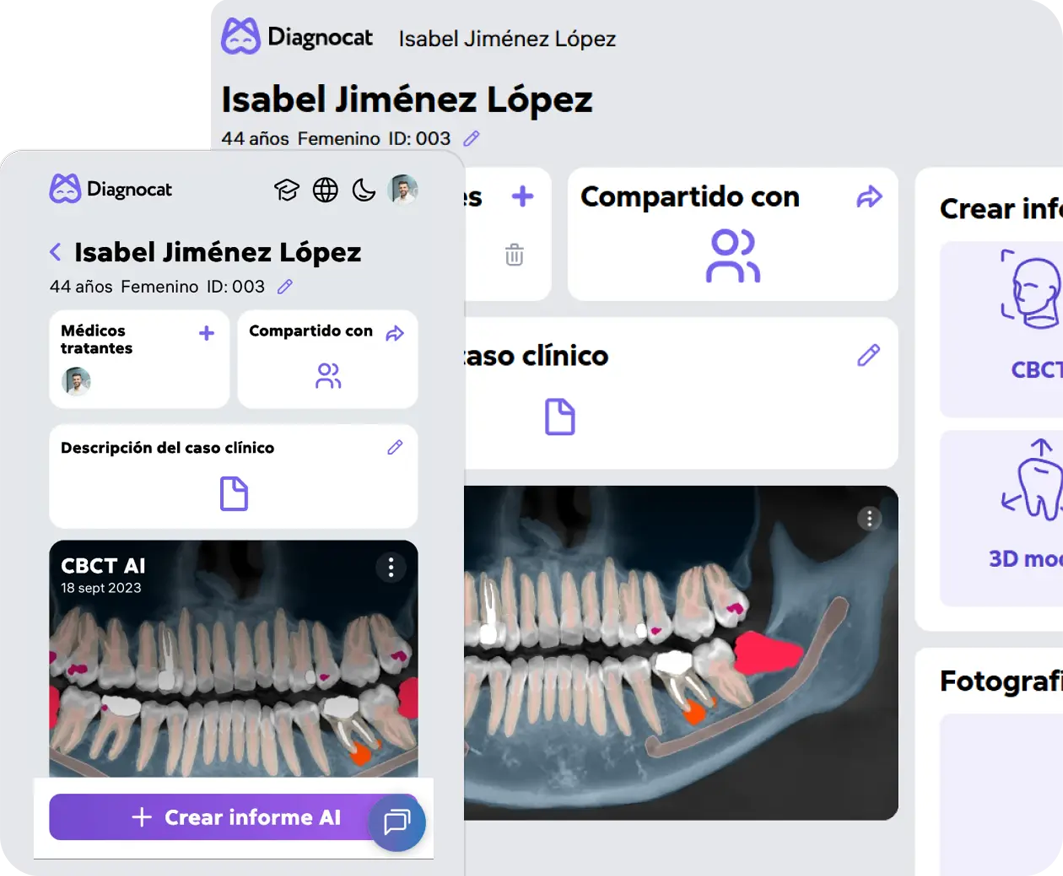The image size is (1063, 876).
Task: Open the globe language selector
Action: click(x=325, y=190)
